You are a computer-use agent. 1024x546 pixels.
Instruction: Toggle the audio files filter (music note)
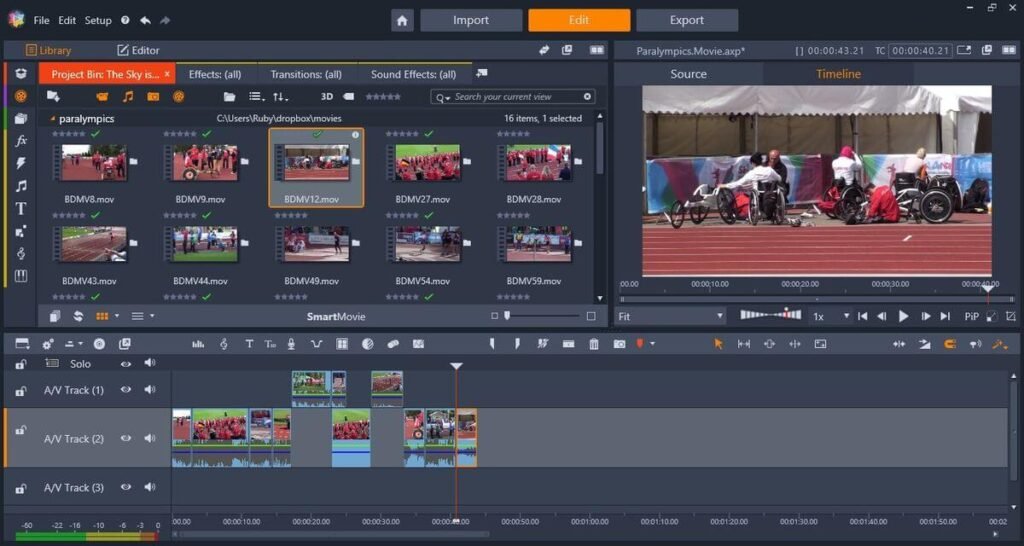pos(128,97)
